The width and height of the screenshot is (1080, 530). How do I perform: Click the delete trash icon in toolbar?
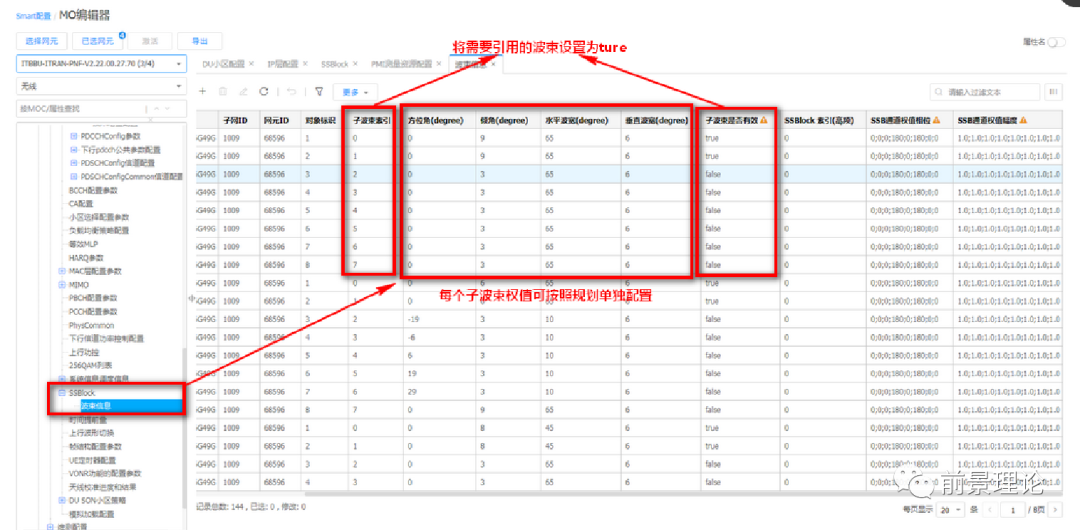[x=223, y=91]
